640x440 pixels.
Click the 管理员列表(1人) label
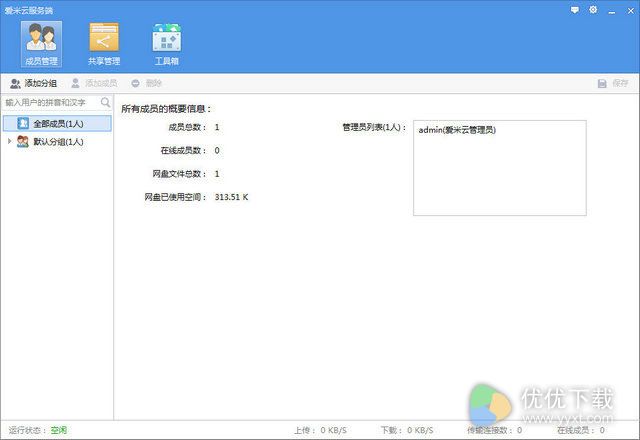[x=374, y=127]
